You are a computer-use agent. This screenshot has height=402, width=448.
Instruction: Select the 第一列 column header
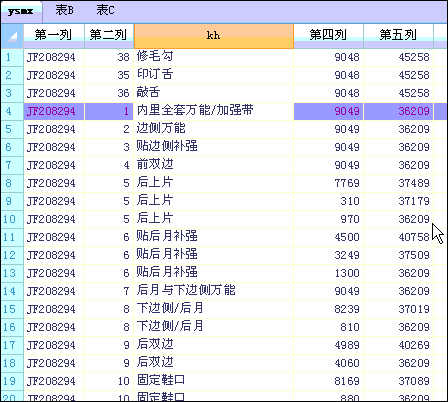tap(54, 36)
